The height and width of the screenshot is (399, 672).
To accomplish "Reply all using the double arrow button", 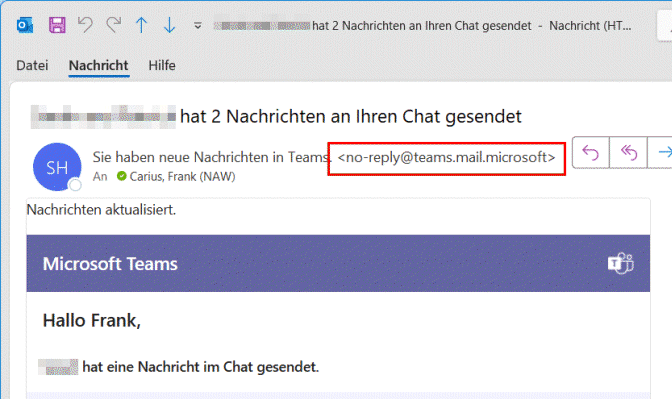I will (628, 152).
